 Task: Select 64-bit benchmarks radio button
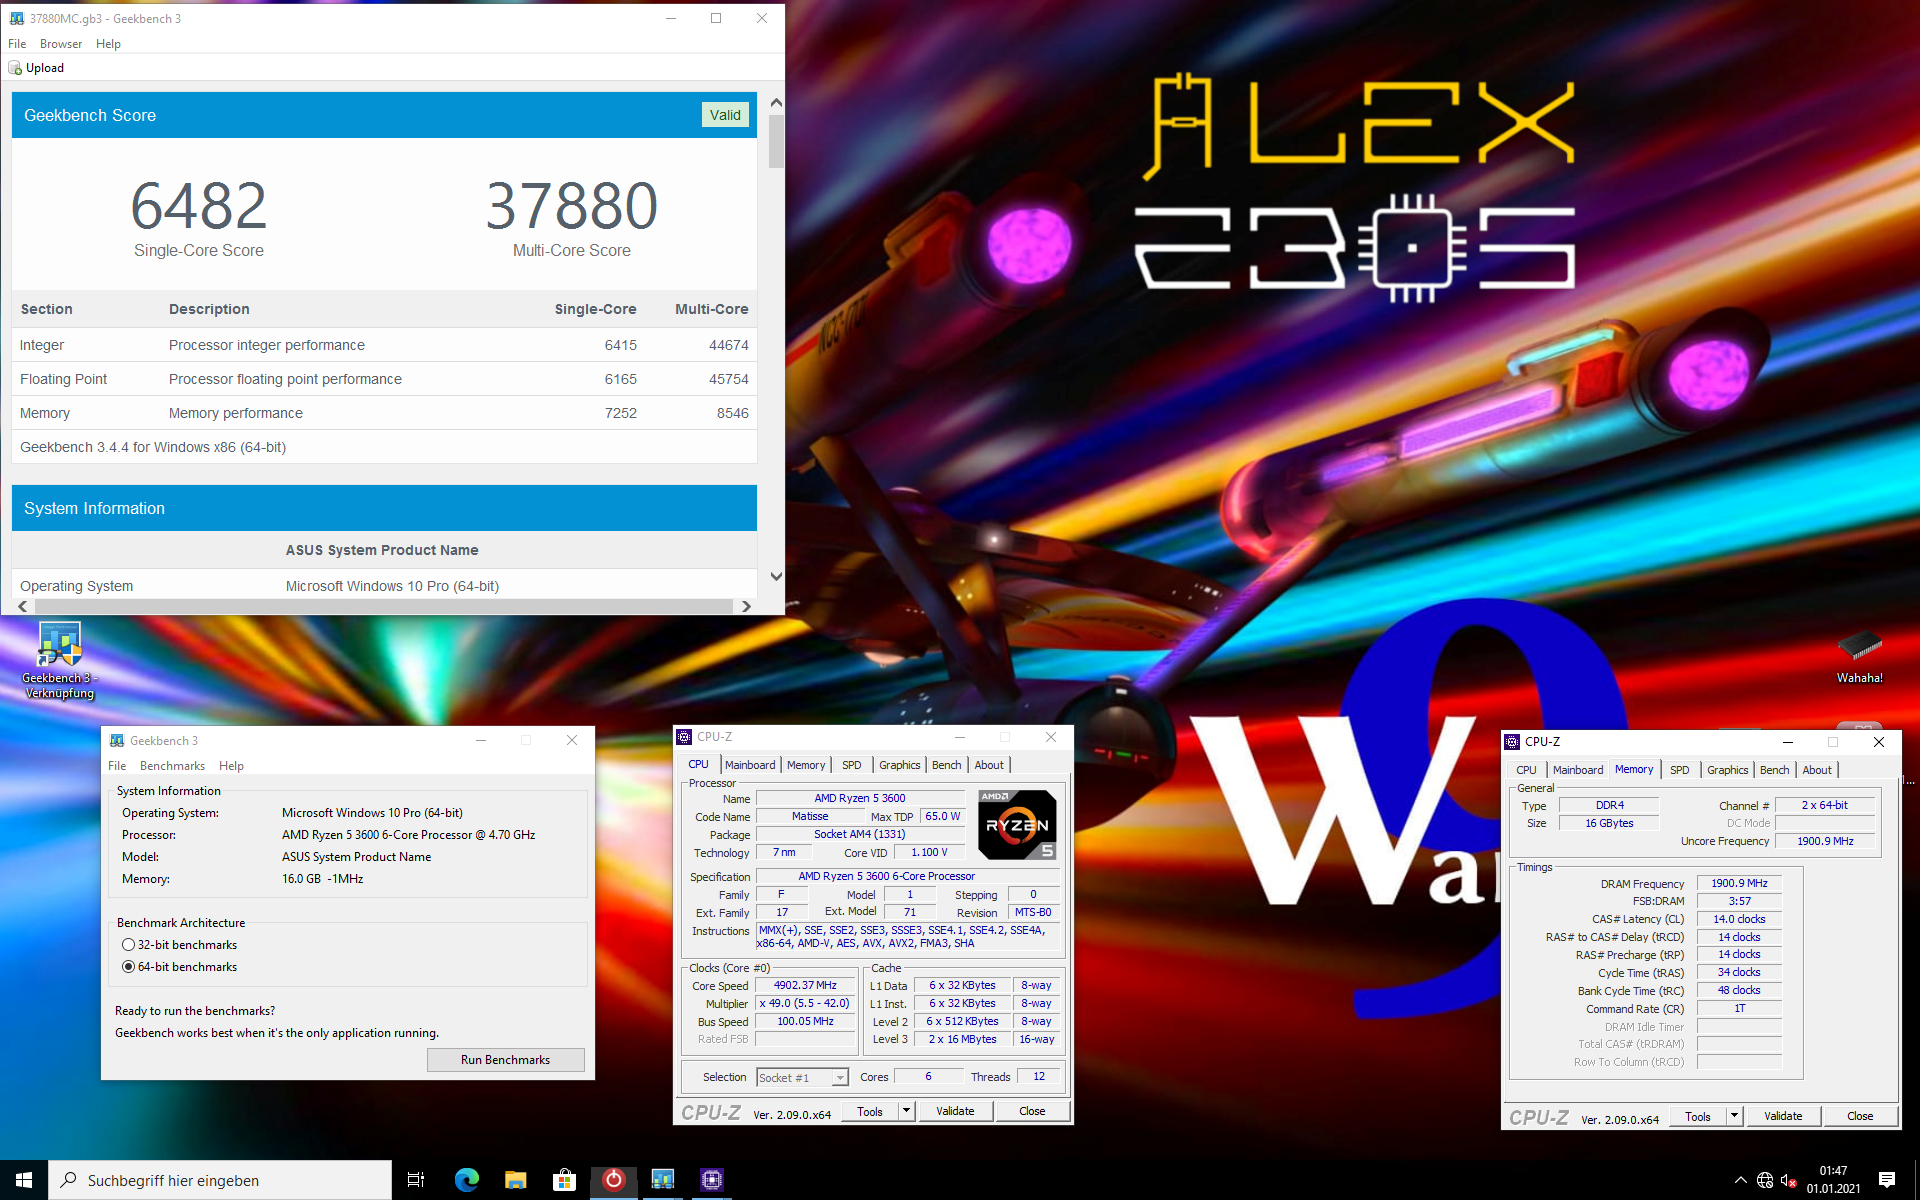tap(128, 967)
